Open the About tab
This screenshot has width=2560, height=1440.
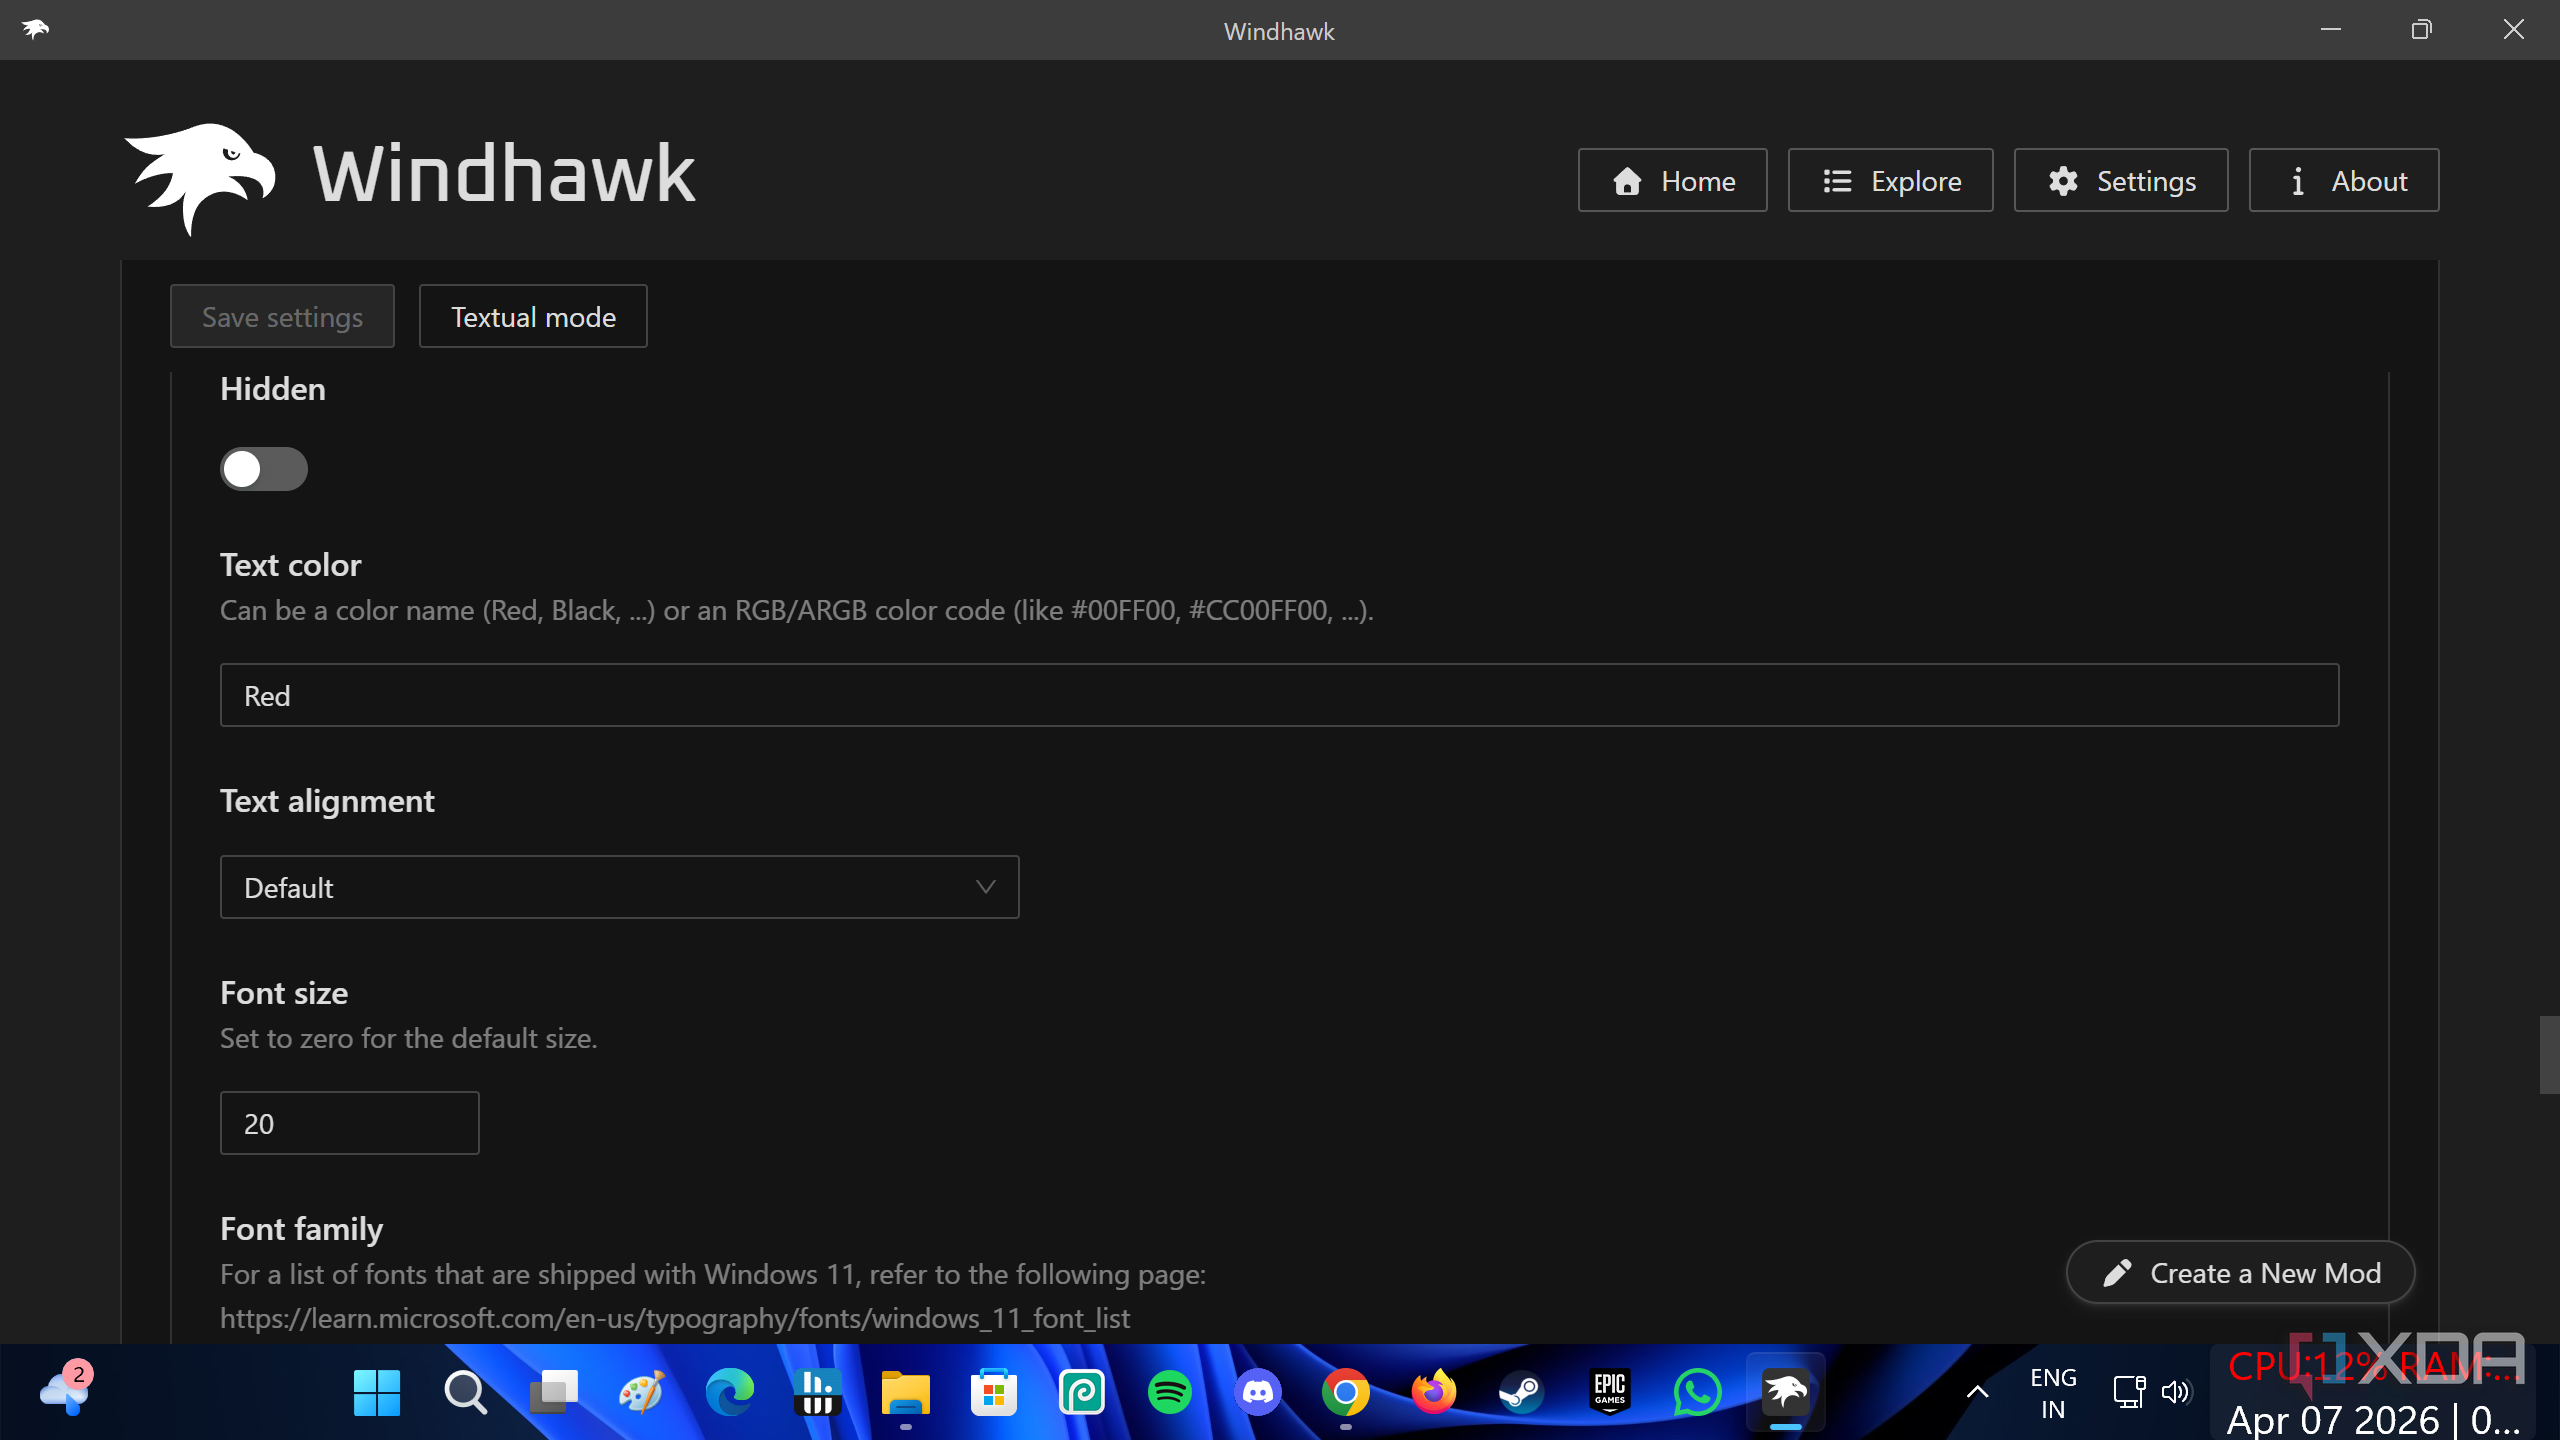click(x=2343, y=181)
